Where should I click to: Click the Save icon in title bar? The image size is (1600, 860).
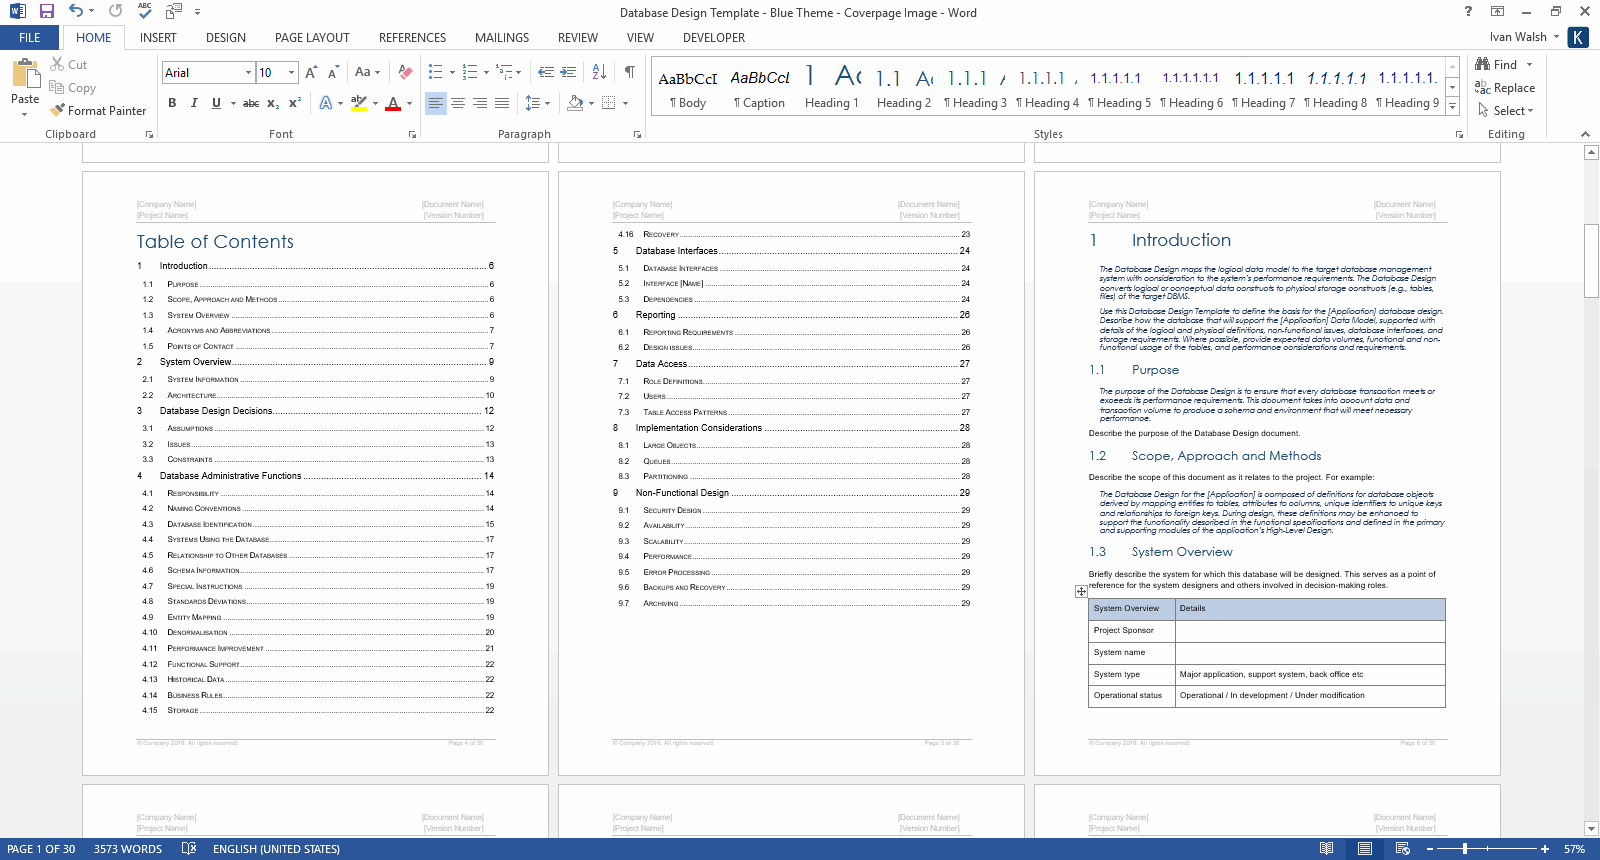[x=46, y=11]
